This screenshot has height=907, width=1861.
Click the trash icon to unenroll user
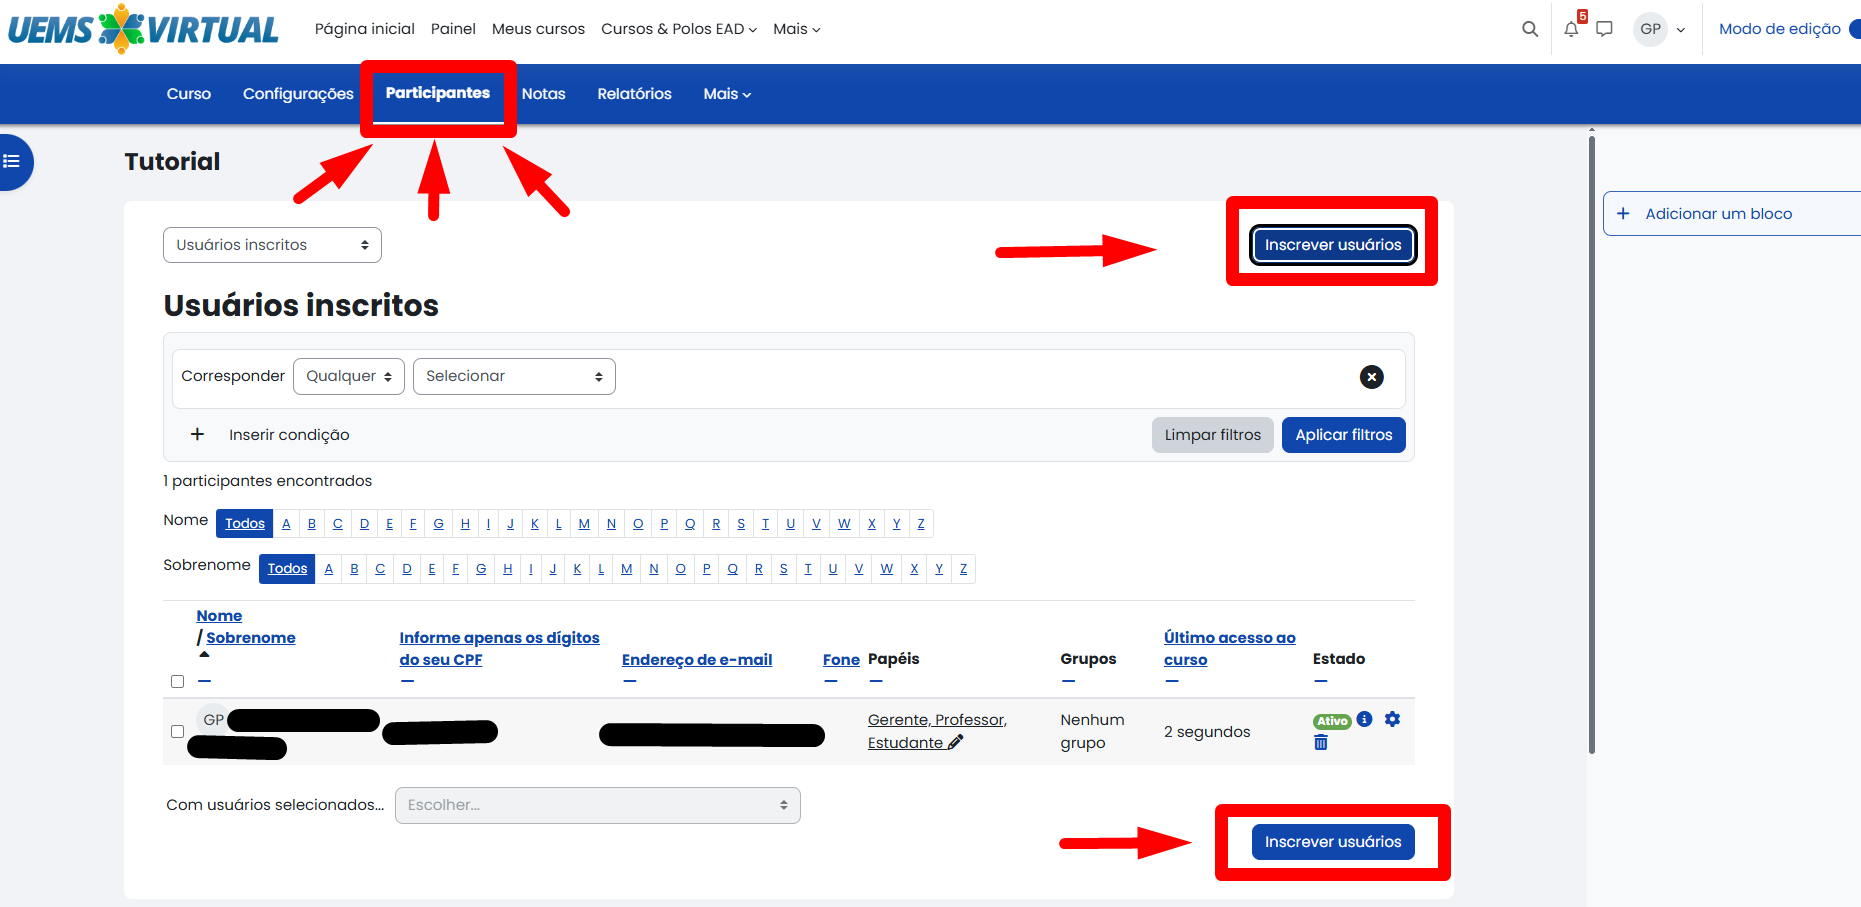(1320, 743)
